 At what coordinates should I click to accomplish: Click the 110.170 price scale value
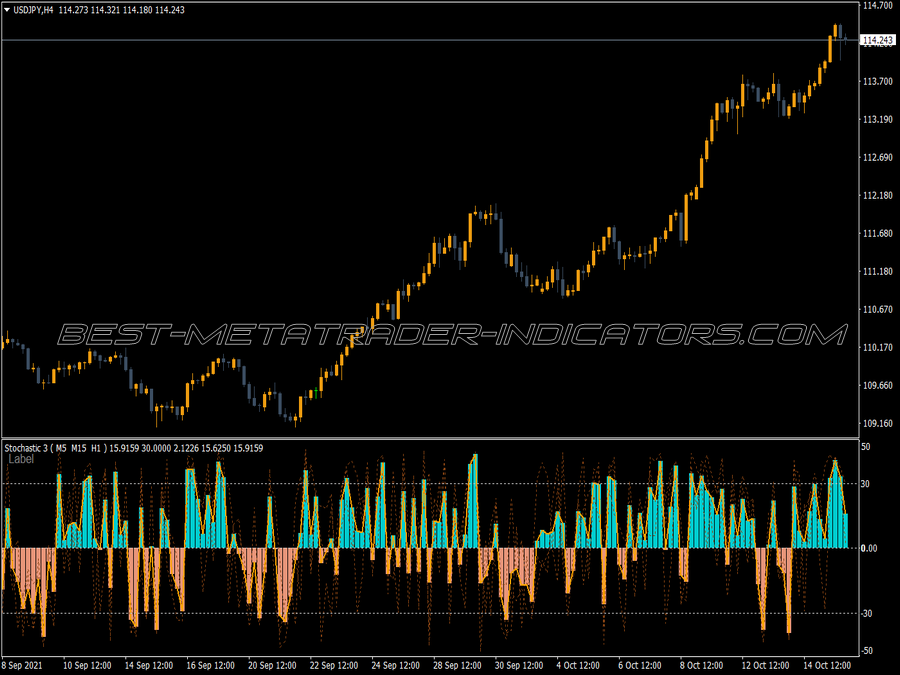tap(878, 347)
